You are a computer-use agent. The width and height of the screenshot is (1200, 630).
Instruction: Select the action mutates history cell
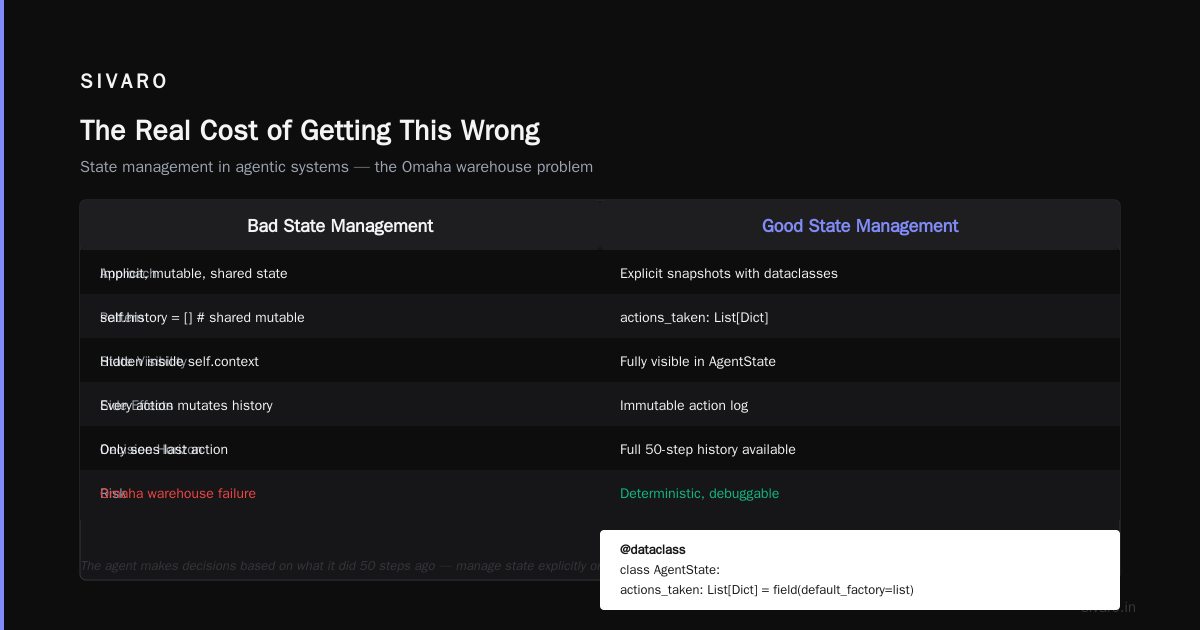point(186,405)
